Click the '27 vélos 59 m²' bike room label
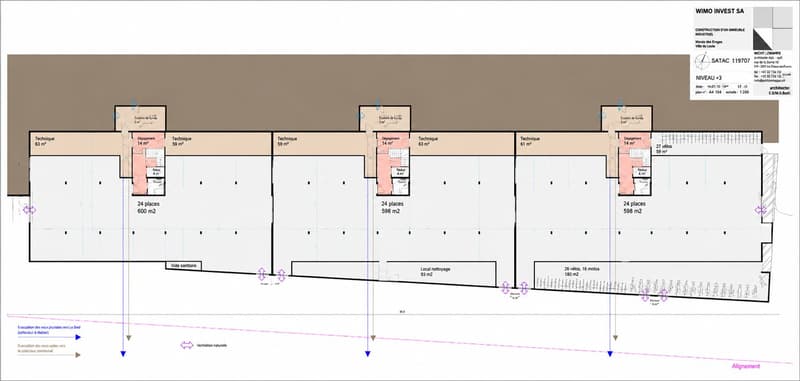This screenshot has width=800, height=381. pyautogui.click(x=663, y=149)
